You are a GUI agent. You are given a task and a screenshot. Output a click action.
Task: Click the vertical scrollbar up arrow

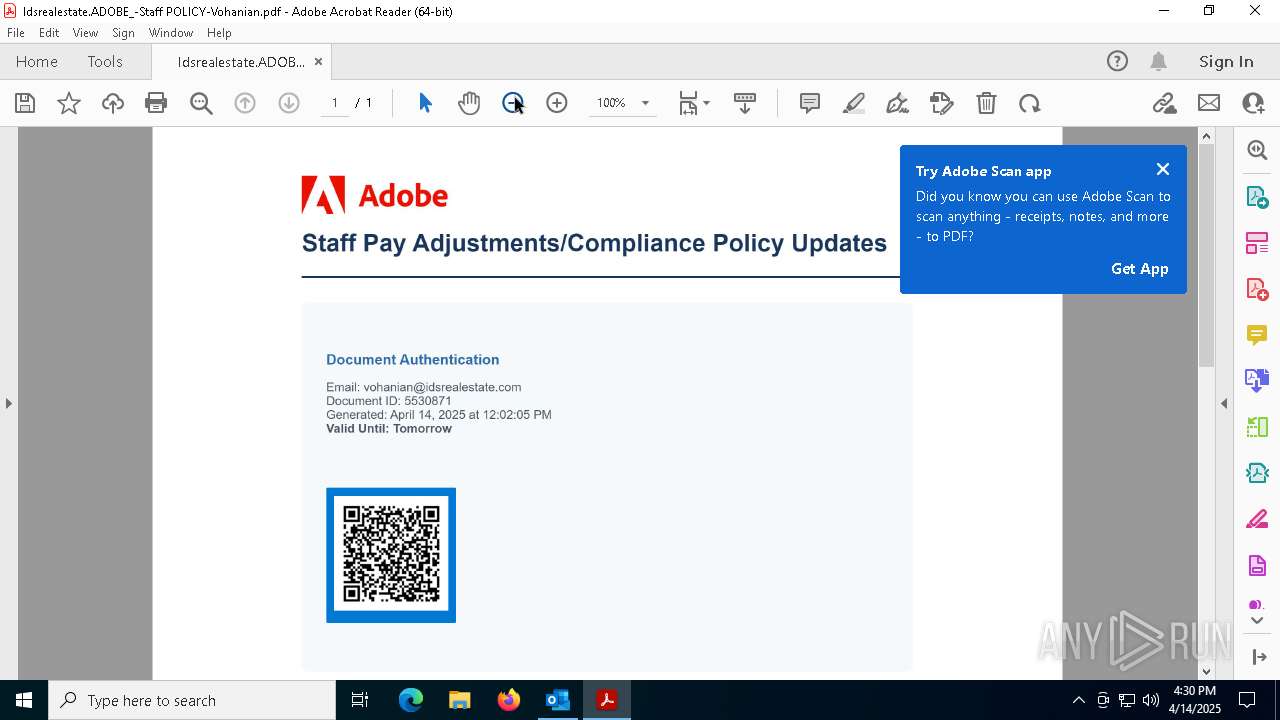pyautogui.click(x=1206, y=136)
